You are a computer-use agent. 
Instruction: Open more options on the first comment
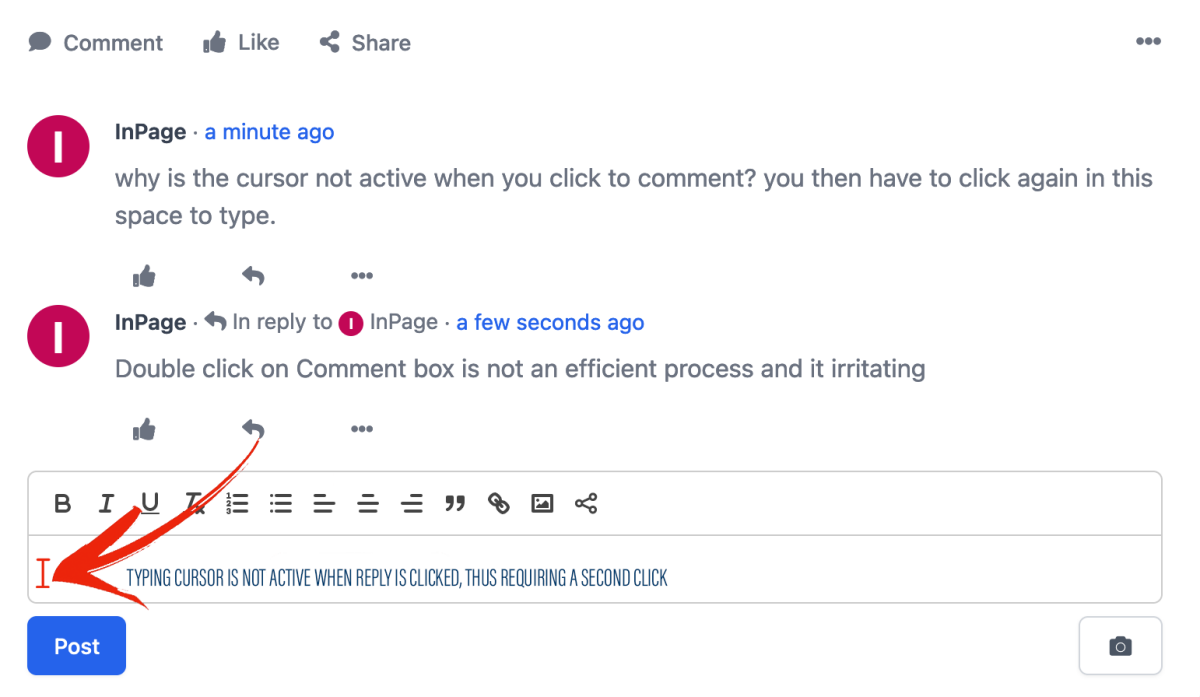[362, 276]
